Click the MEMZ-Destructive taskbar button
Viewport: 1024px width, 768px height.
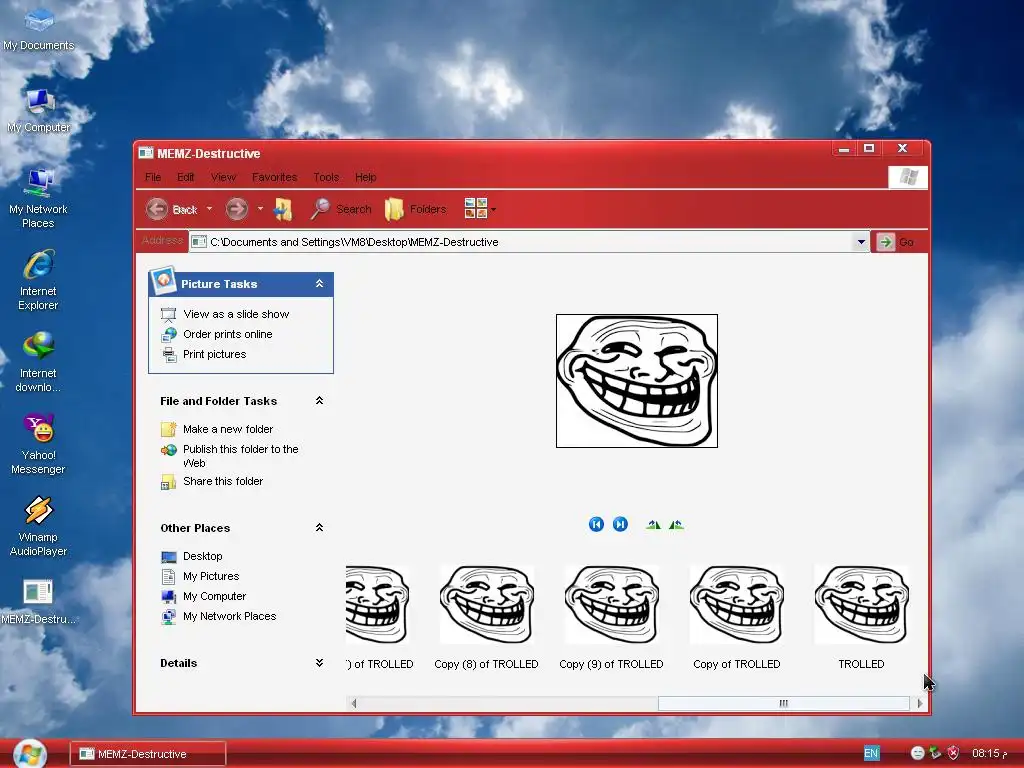click(x=148, y=754)
